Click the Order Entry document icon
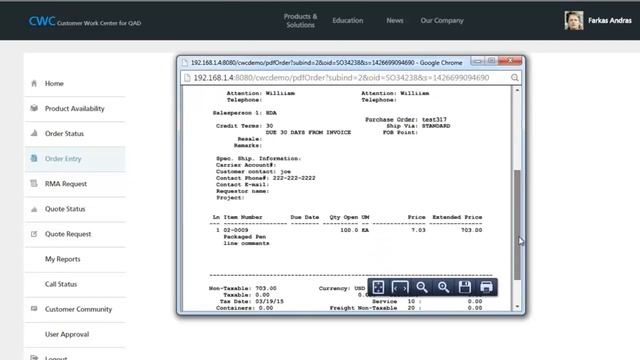Image resolution: width=640 pixels, height=360 pixels. [34, 158]
